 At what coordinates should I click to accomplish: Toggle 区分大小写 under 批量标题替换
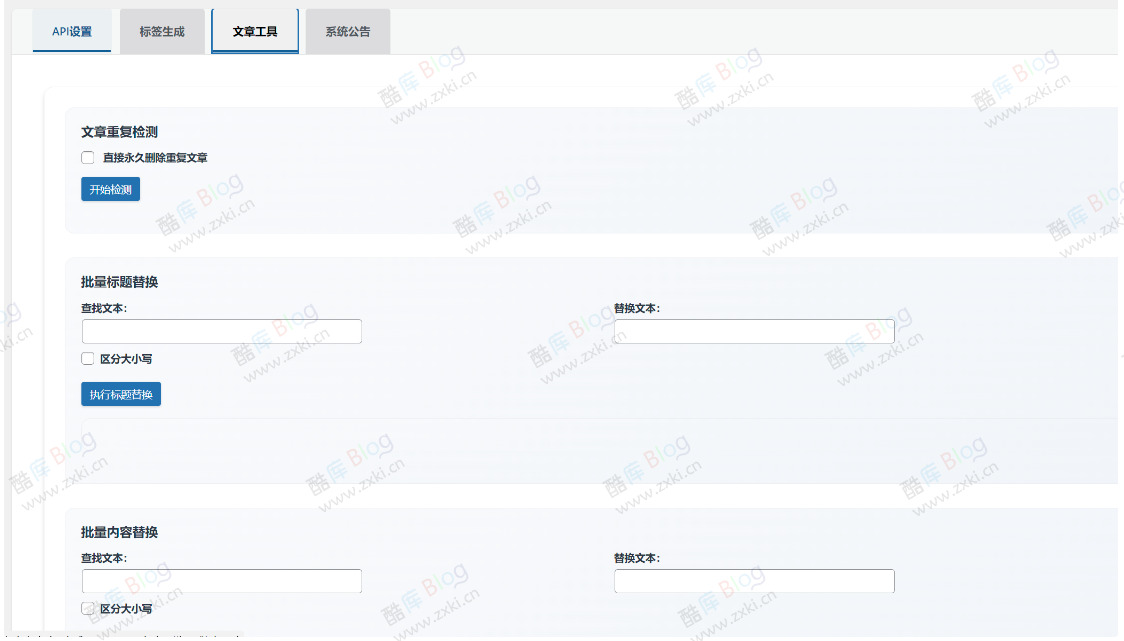pos(87,358)
